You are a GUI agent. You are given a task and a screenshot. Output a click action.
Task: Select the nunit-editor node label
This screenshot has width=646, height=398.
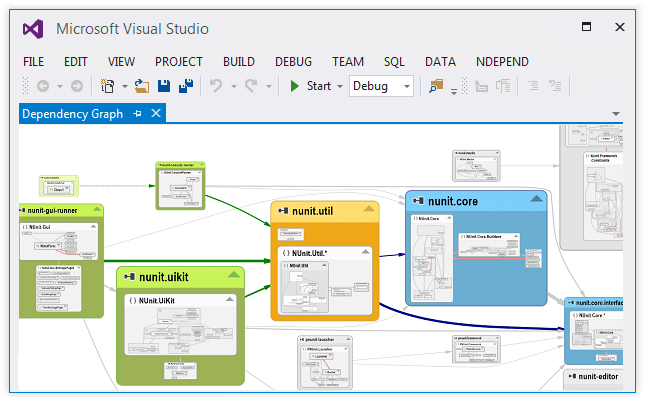pyautogui.click(x=598, y=377)
